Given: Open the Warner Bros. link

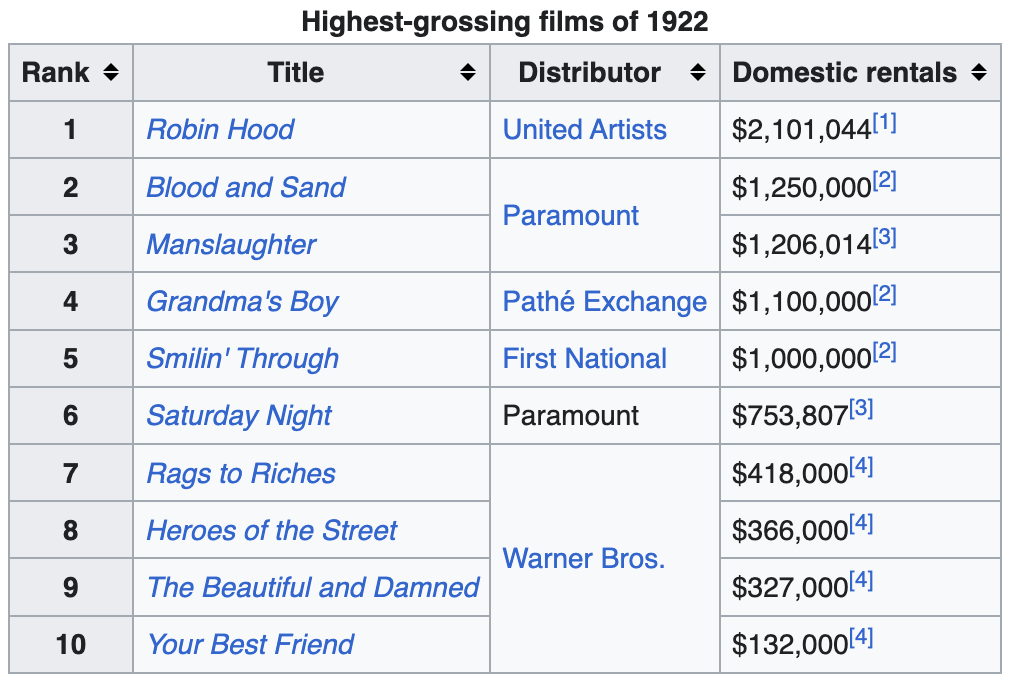Looking at the screenshot, I should (583, 558).
